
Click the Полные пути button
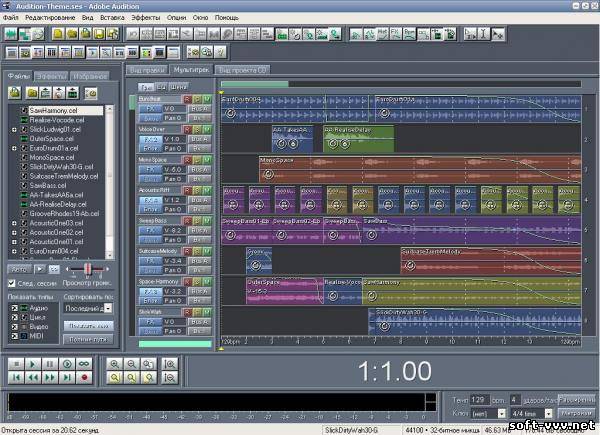[x=88, y=339]
